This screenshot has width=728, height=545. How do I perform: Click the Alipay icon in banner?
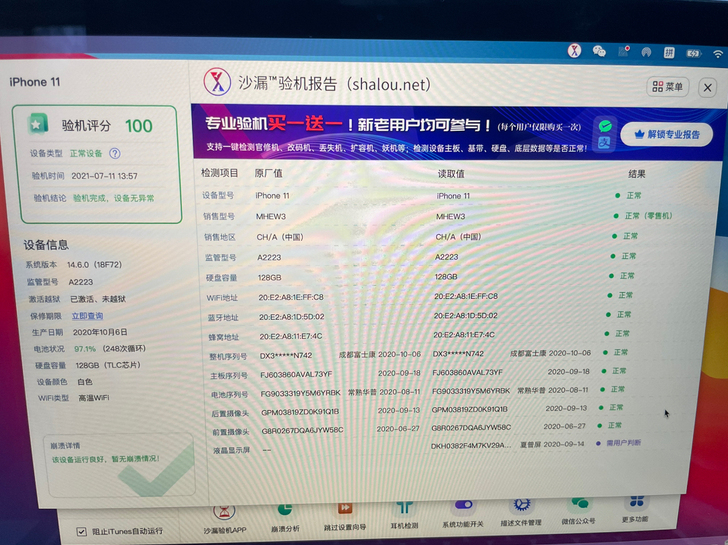click(604, 143)
